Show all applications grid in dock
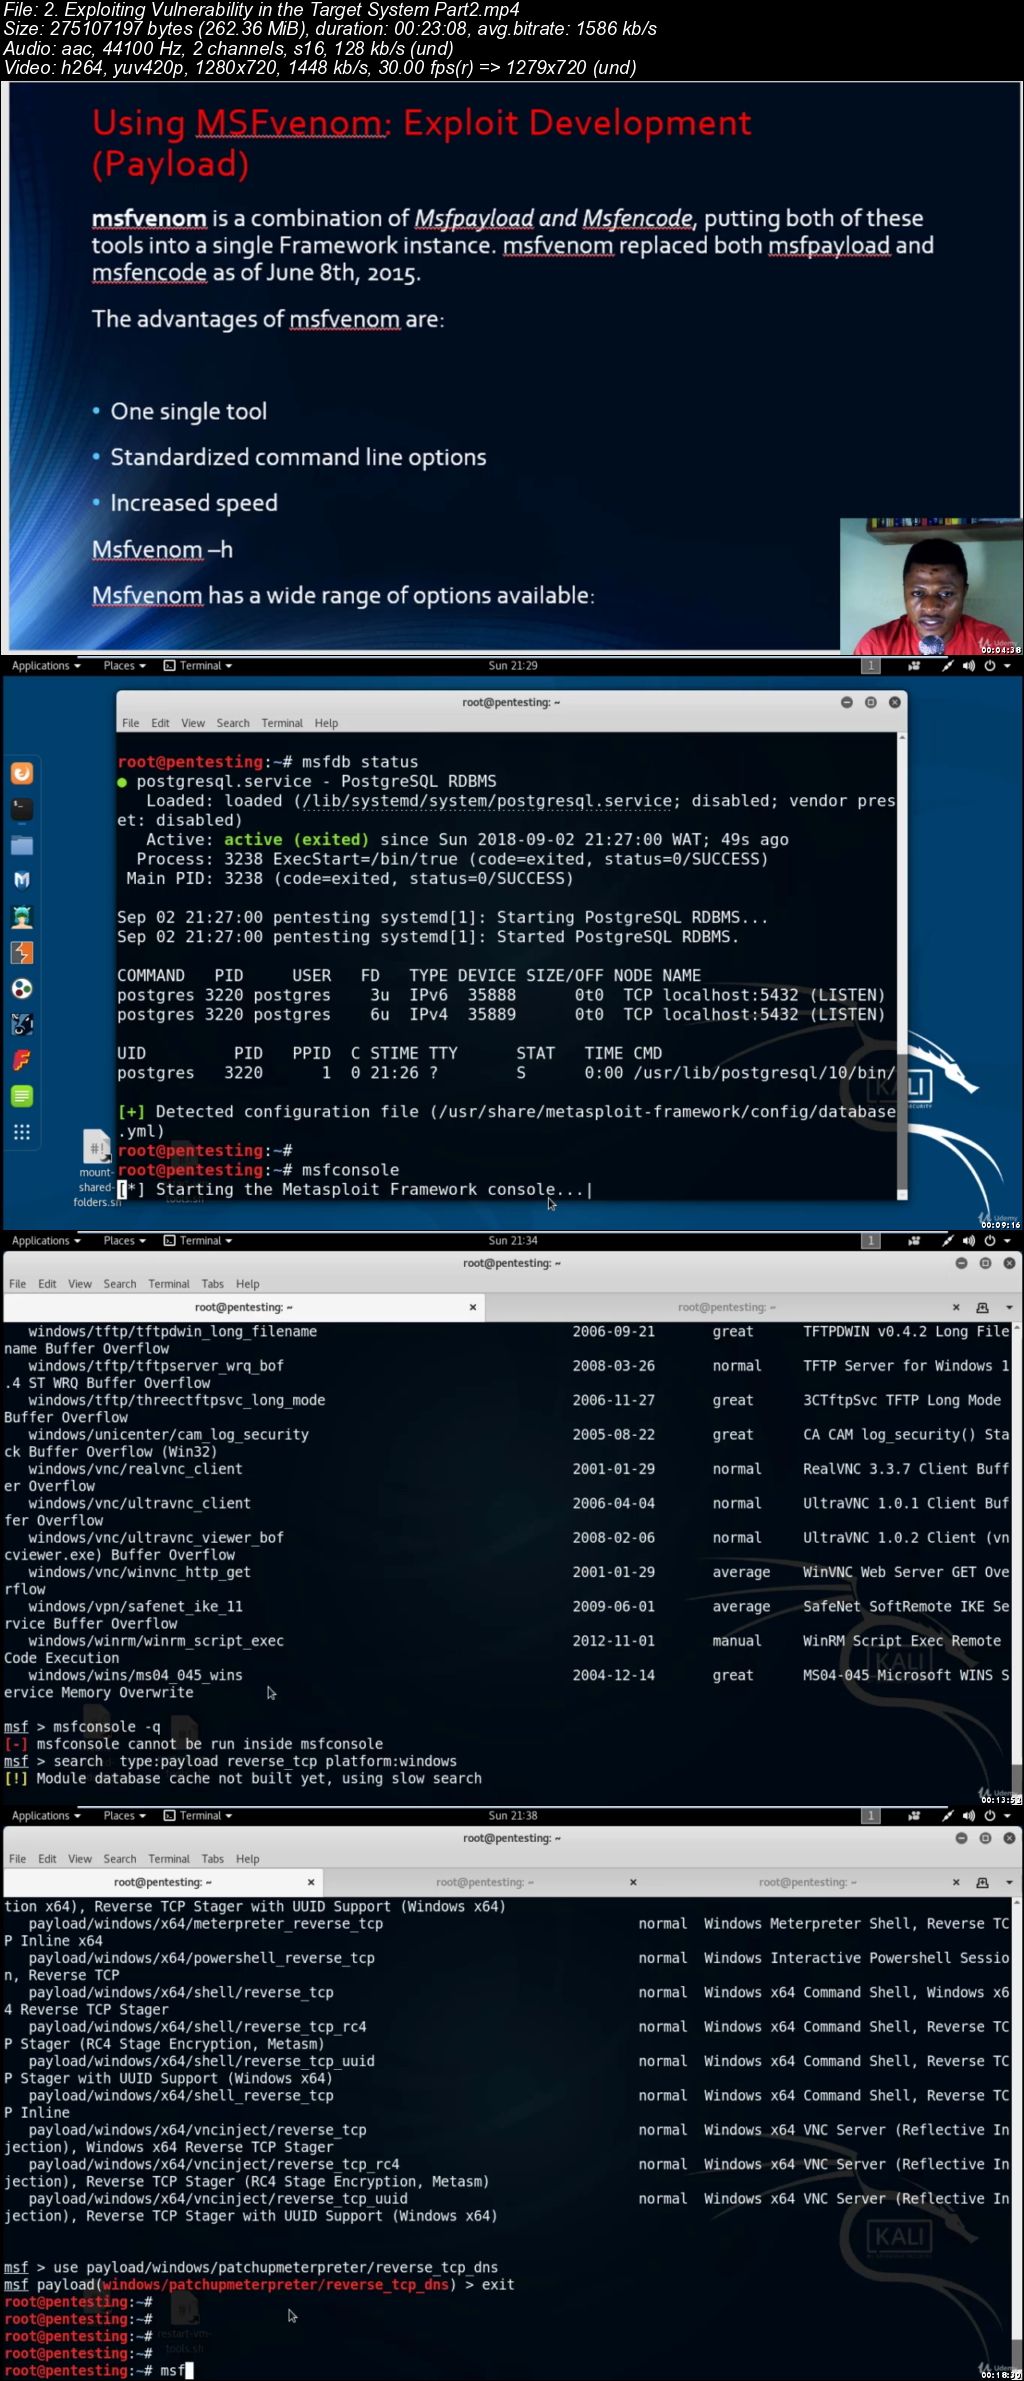1024x2381 pixels. click(22, 1132)
